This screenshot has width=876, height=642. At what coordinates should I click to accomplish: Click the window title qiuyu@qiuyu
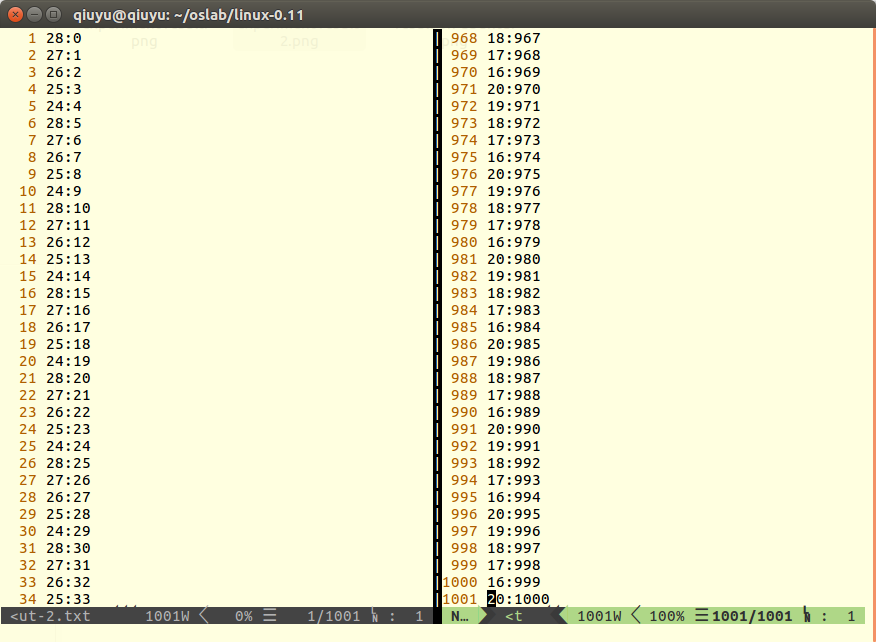pyautogui.click(x=188, y=14)
